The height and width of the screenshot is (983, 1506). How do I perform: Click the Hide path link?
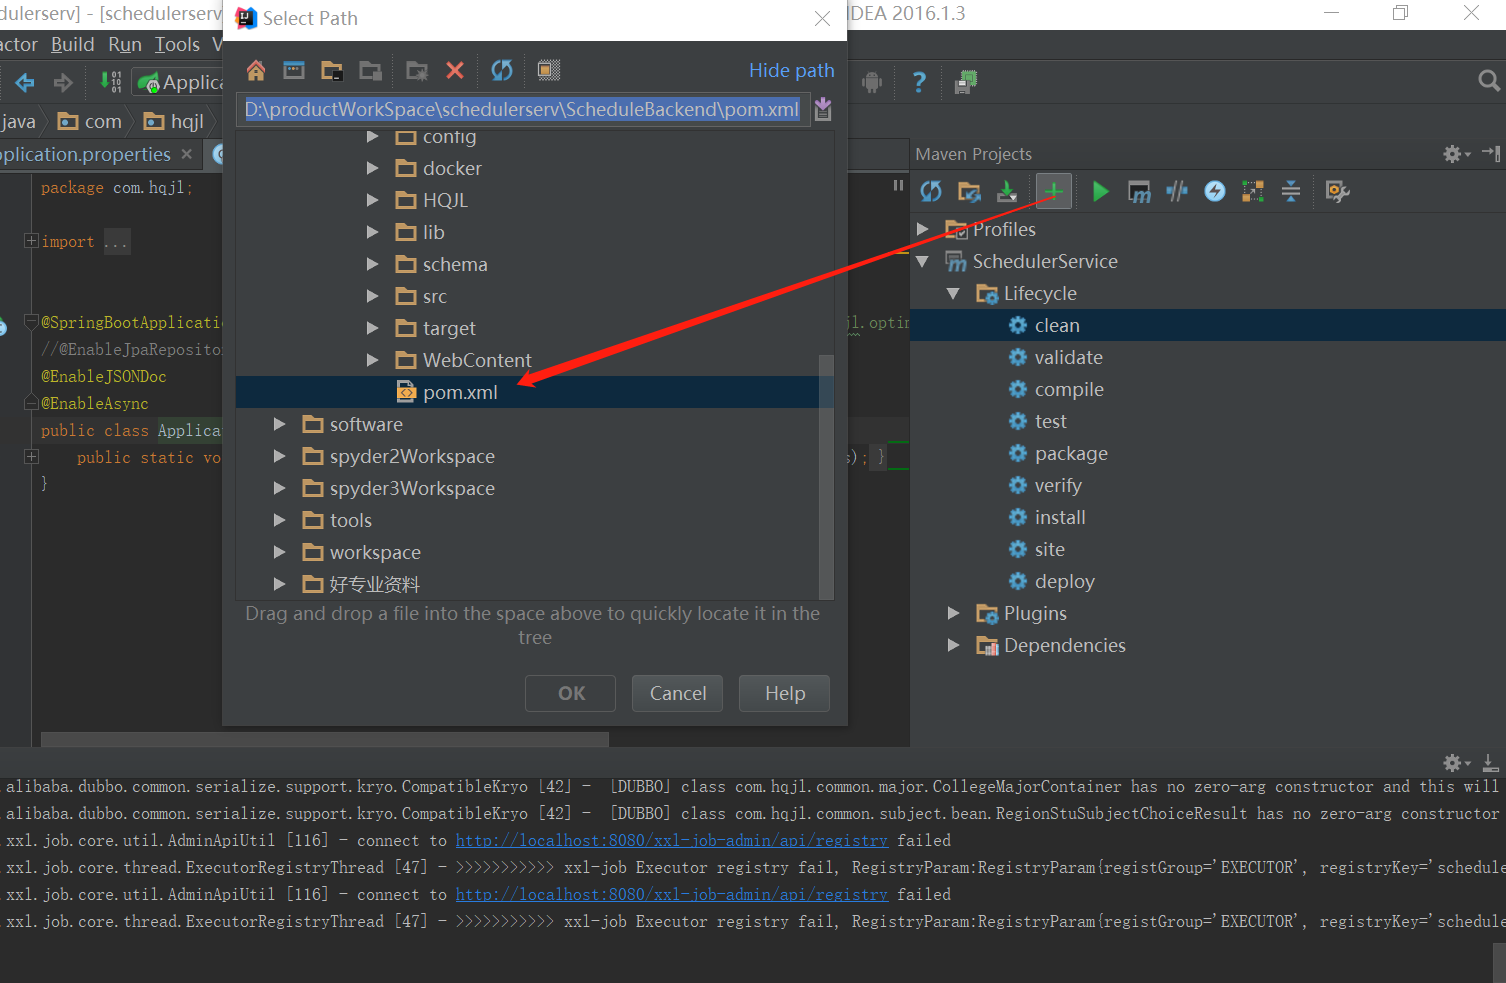[x=791, y=70]
